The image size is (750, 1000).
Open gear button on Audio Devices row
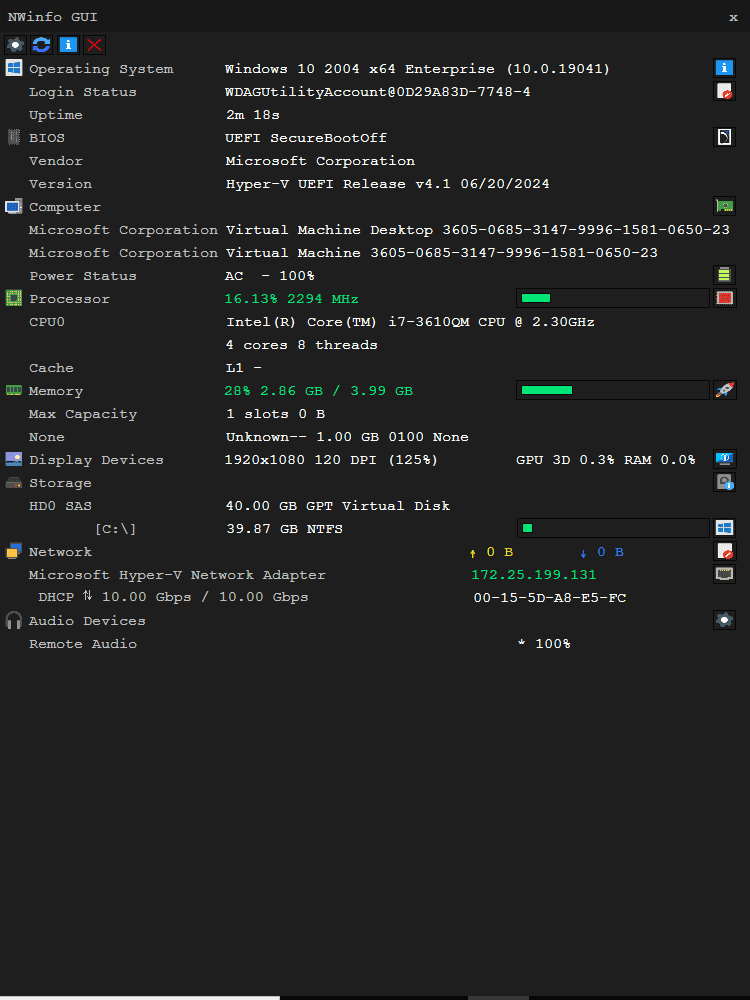724,619
